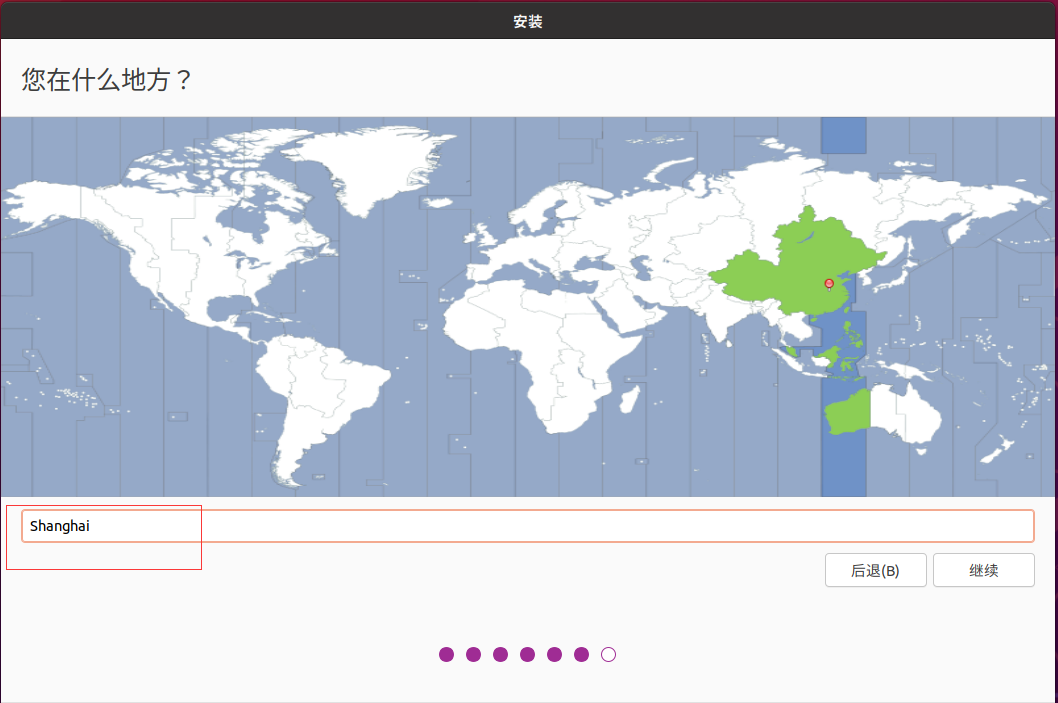Select the green Western Australia region
Image resolution: width=1058 pixels, height=703 pixels.
(x=848, y=413)
